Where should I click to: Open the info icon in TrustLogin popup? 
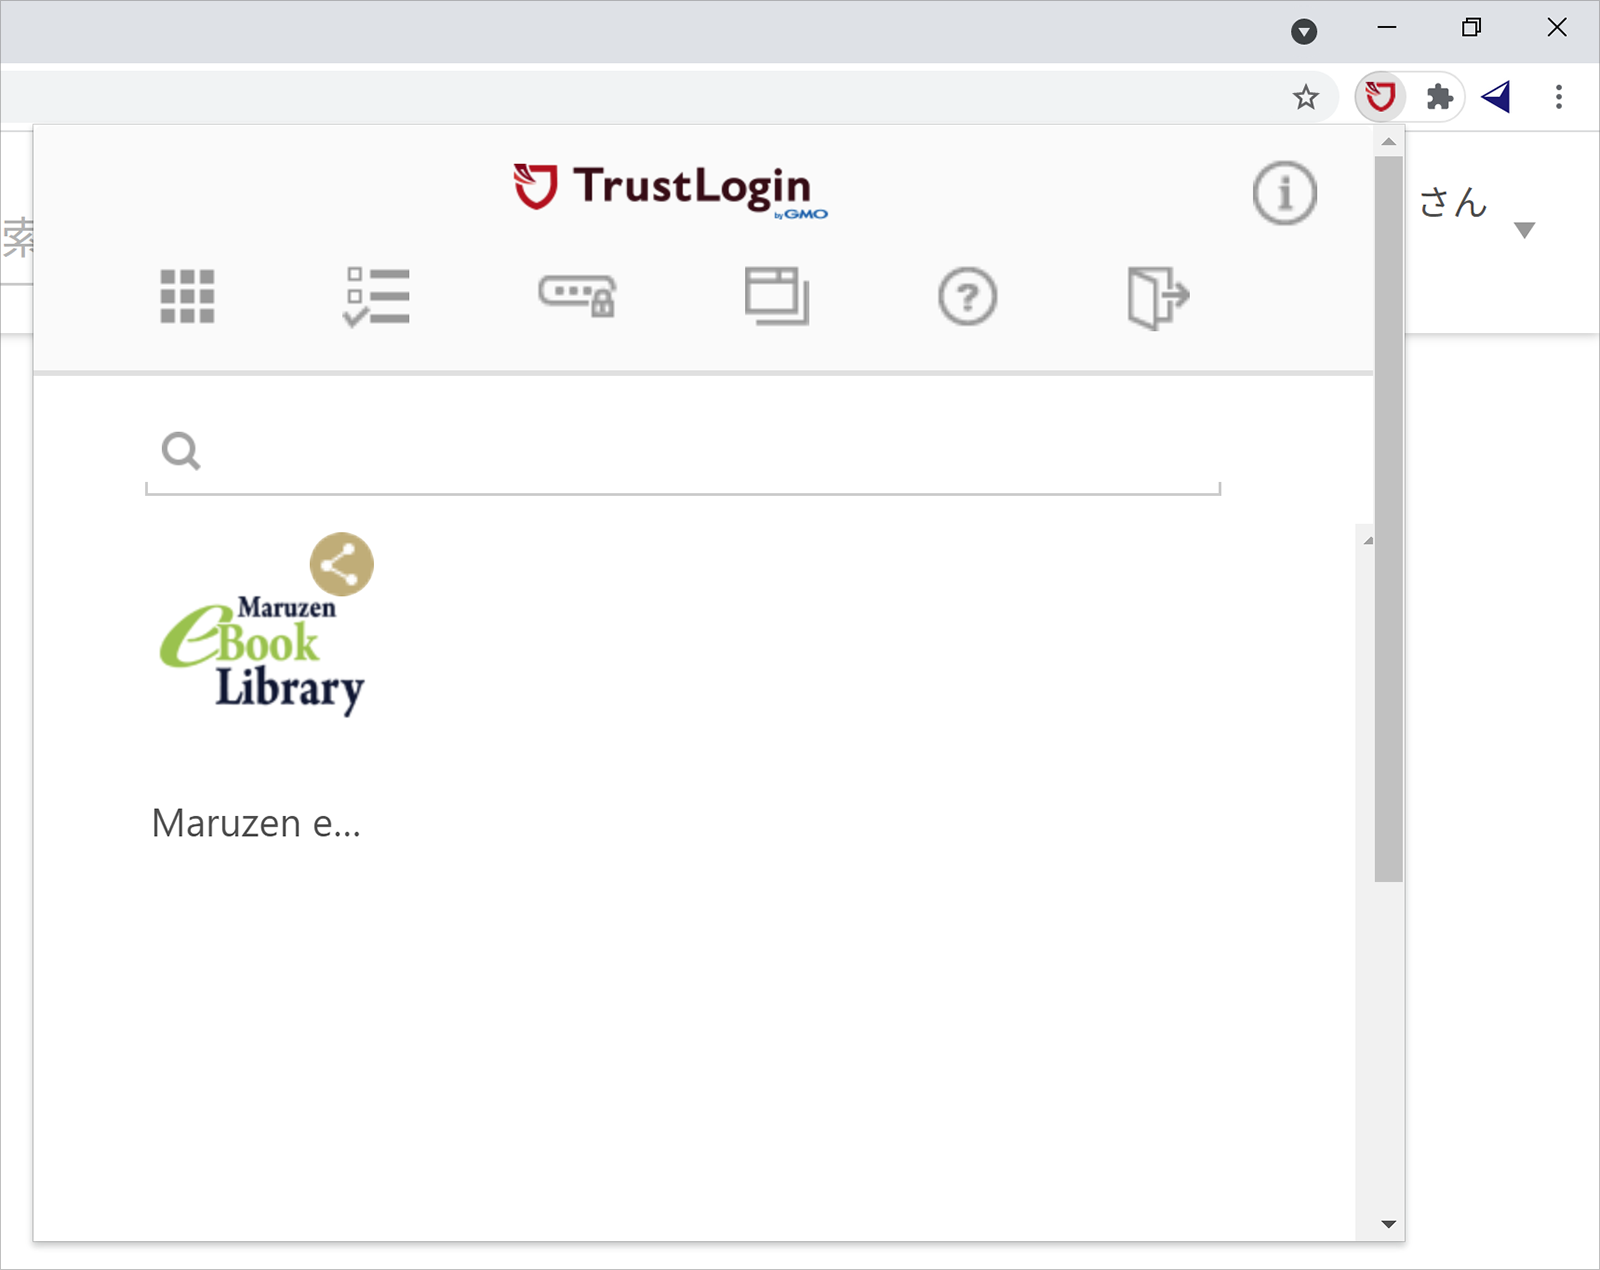coord(1285,193)
